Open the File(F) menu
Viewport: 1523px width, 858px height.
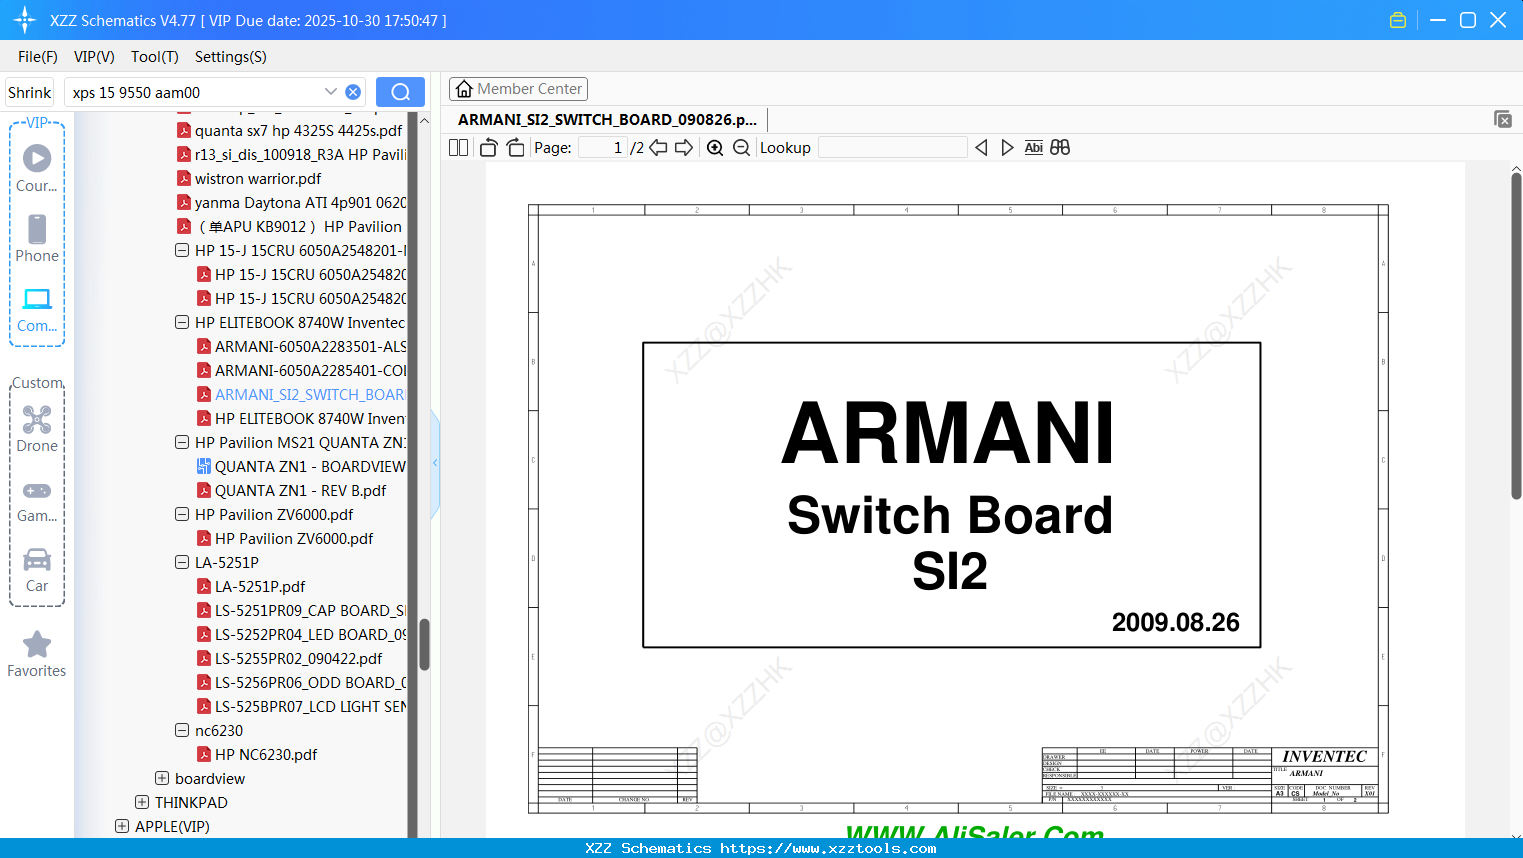[x=38, y=57]
